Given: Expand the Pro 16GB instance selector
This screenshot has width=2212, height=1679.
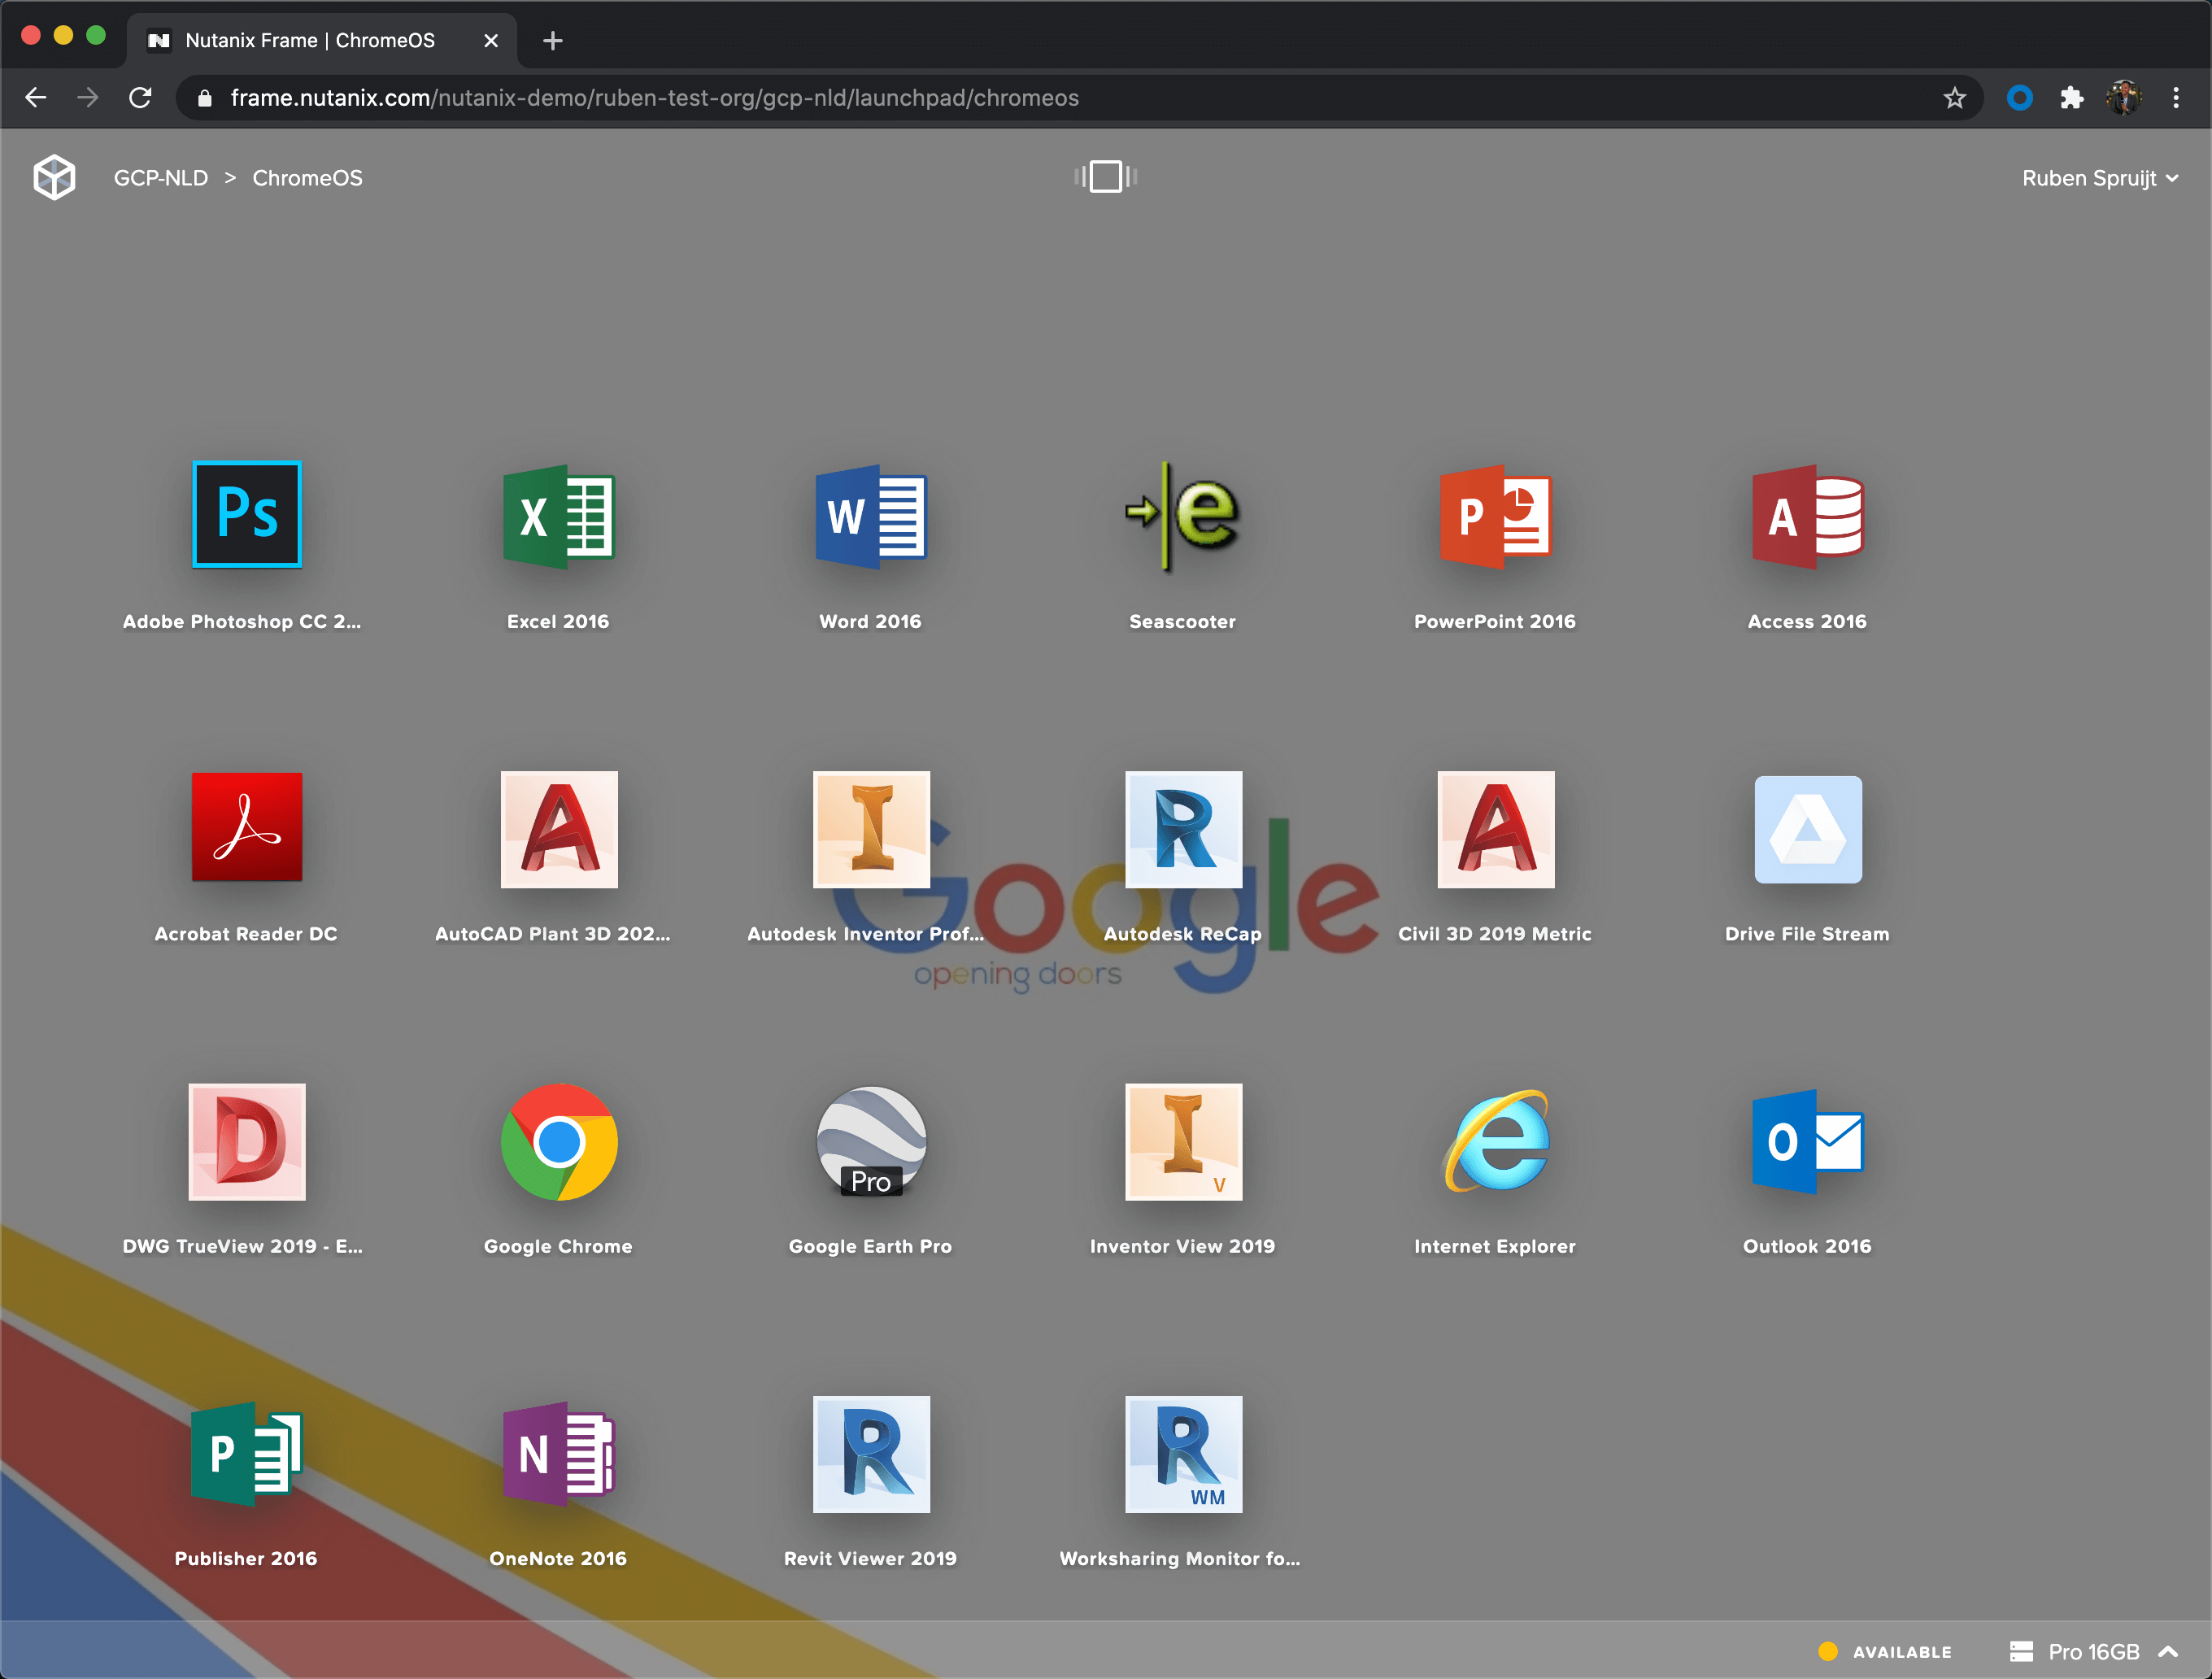Looking at the screenshot, I should 2093,1651.
